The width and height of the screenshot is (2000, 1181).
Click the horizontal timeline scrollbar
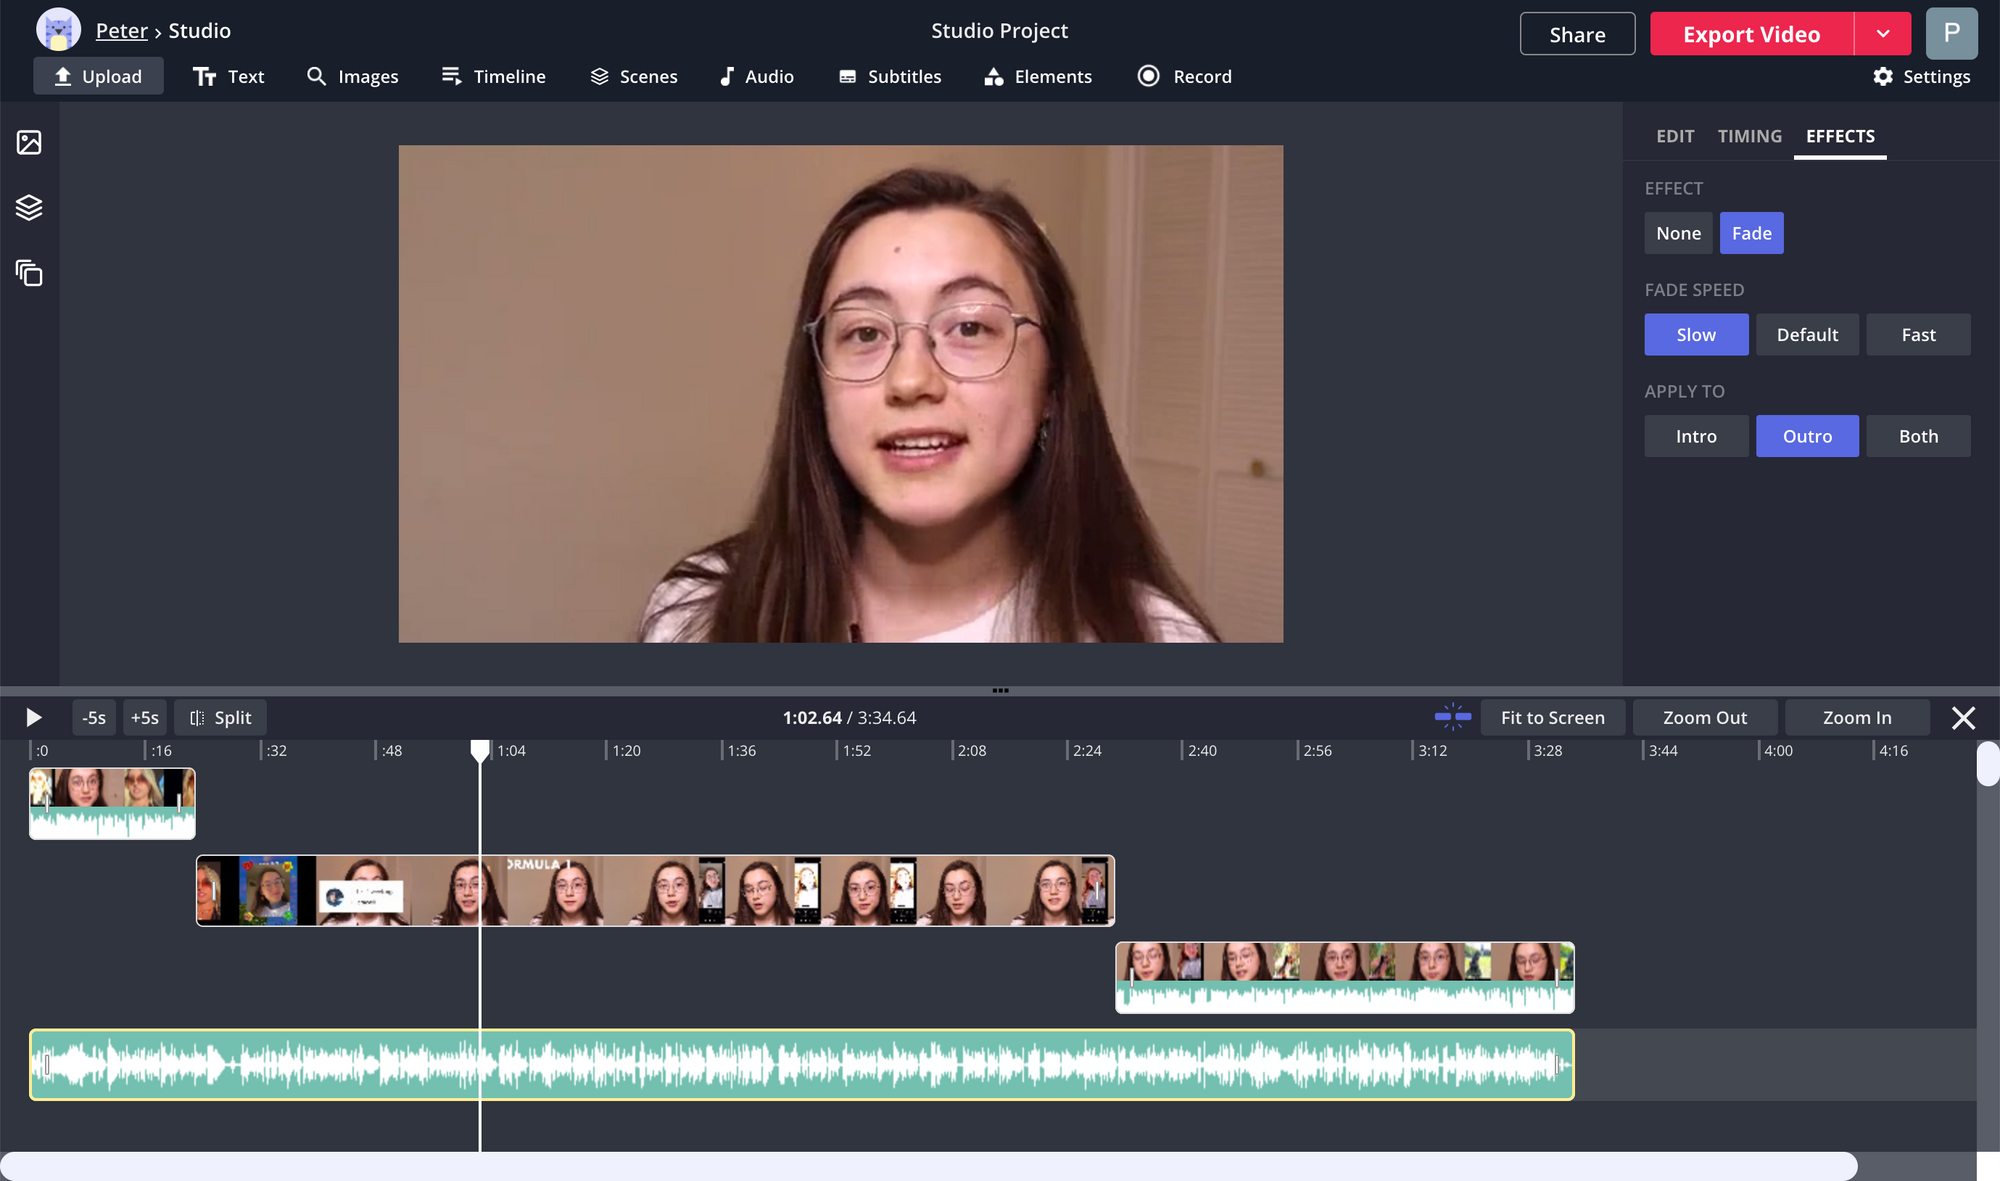[928, 1166]
